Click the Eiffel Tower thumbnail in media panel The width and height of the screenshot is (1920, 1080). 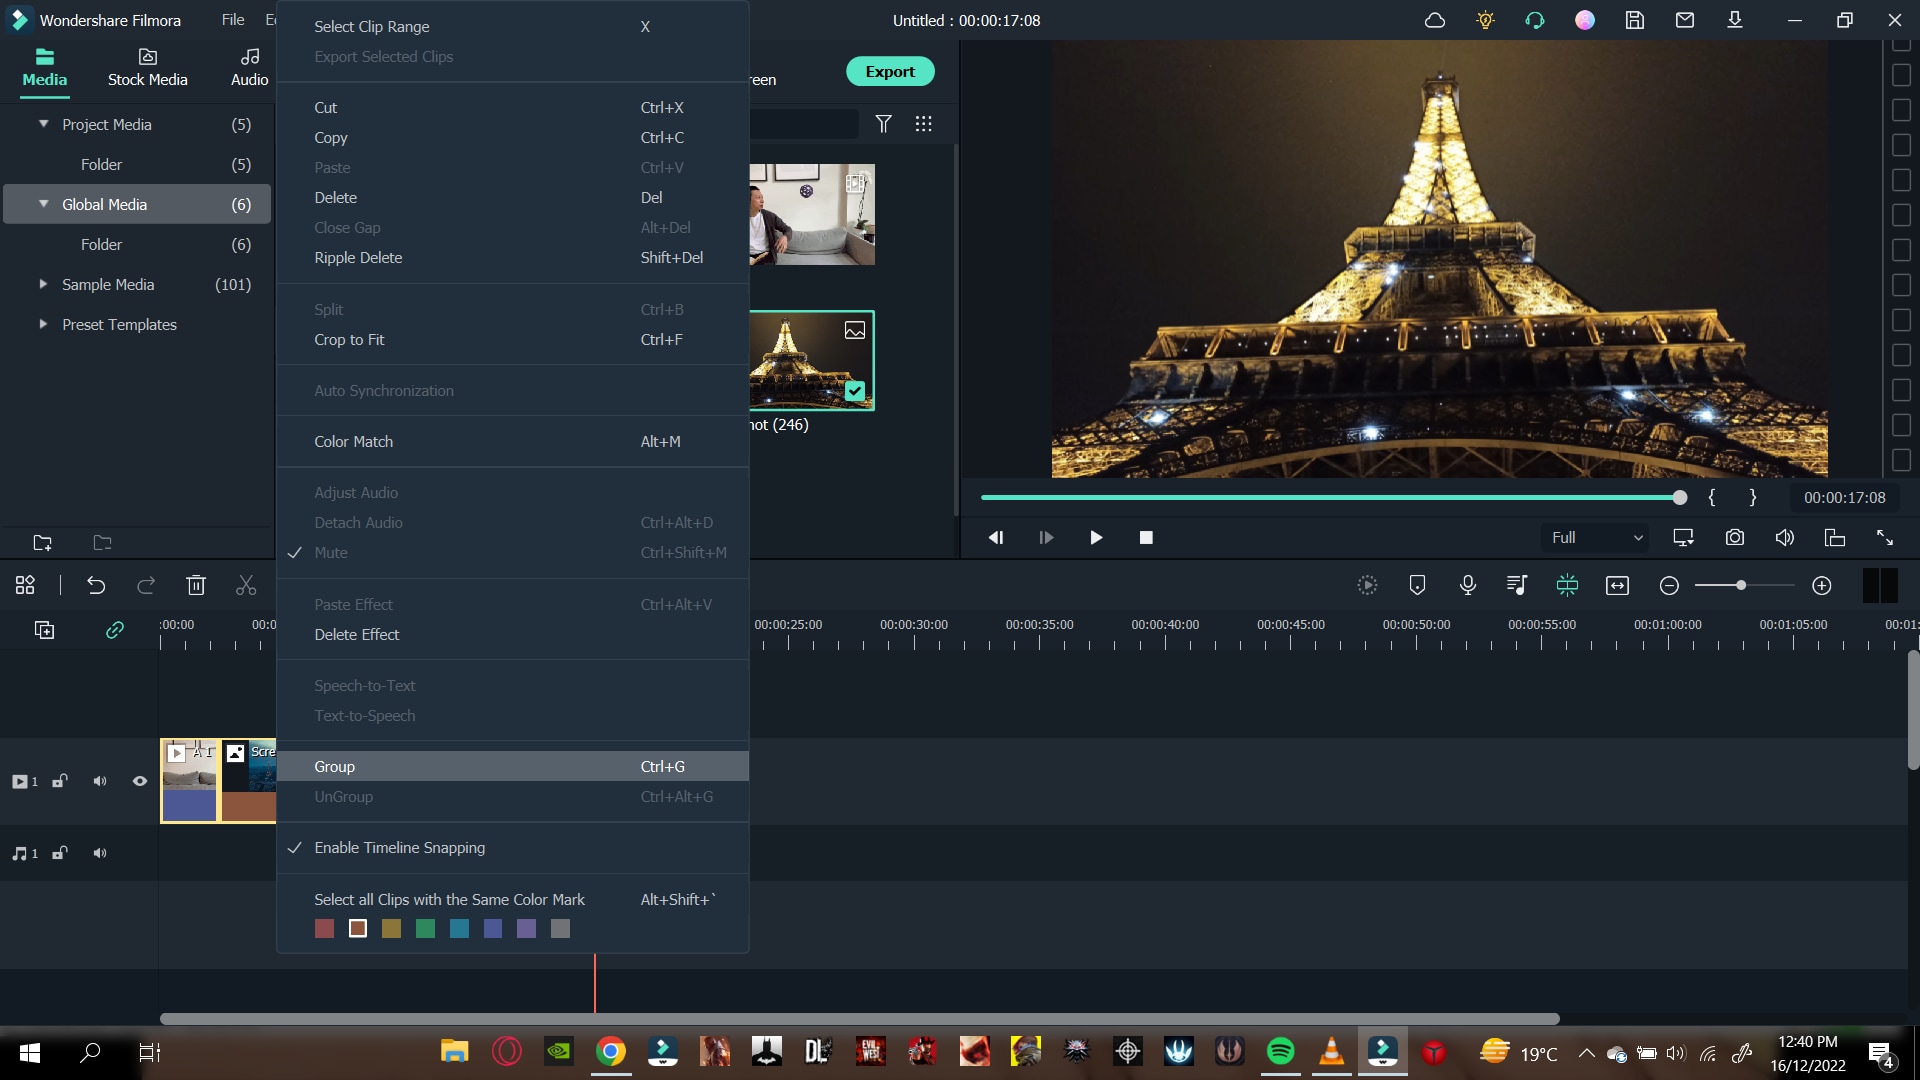pyautogui.click(x=806, y=360)
